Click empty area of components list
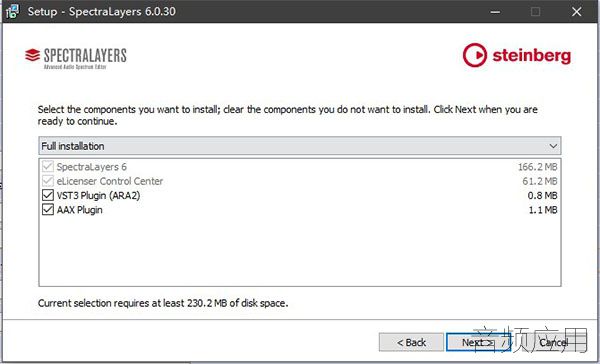The height and width of the screenshot is (364, 600). pyautogui.click(x=300, y=251)
